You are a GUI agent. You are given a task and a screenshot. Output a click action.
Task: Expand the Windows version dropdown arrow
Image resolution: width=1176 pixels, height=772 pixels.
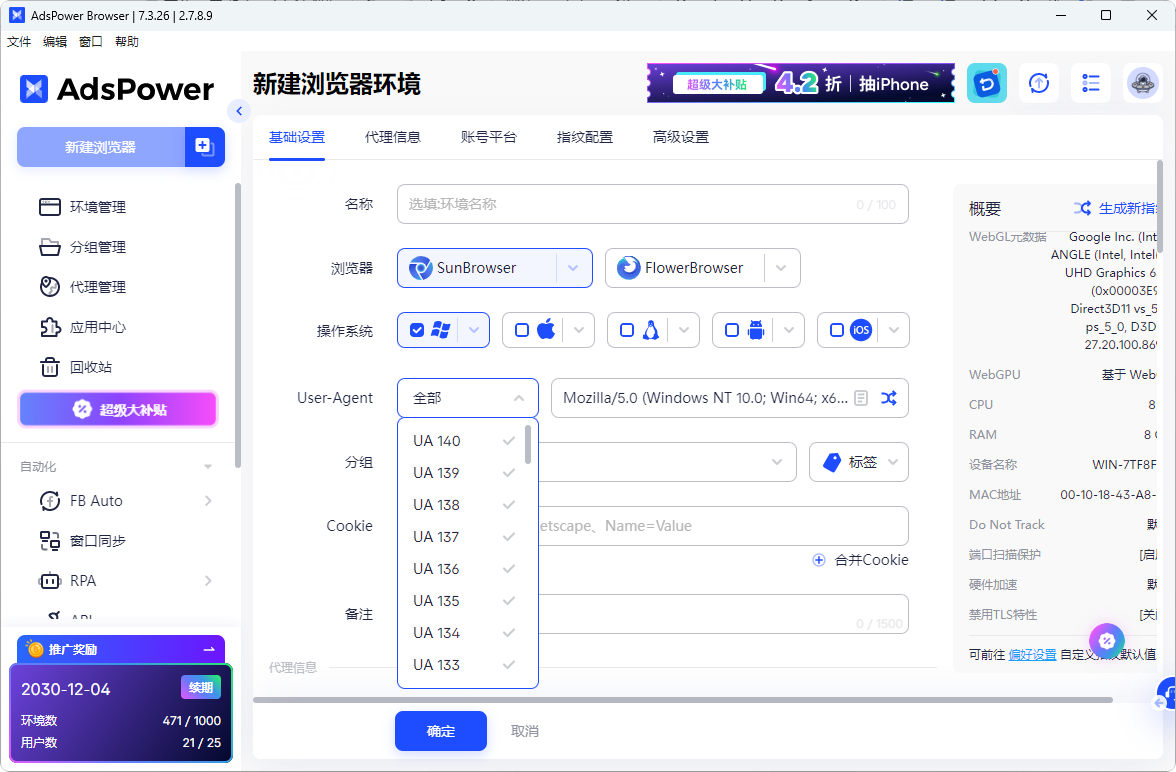tap(474, 330)
